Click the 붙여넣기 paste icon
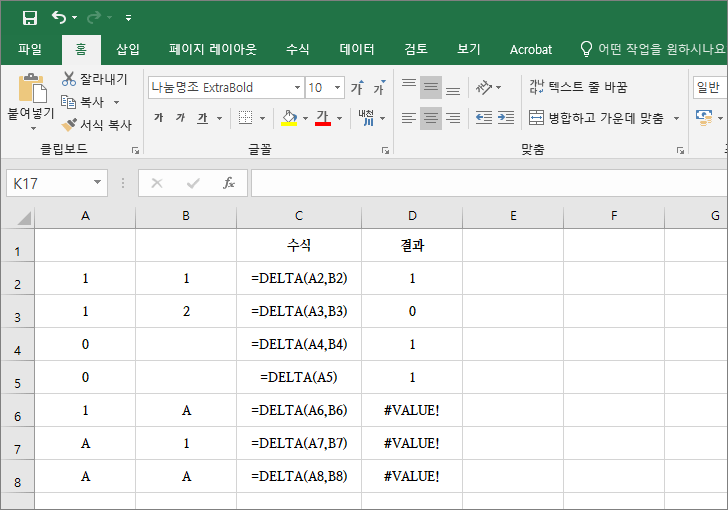Viewport: 728px width, 510px height. [x=32, y=88]
